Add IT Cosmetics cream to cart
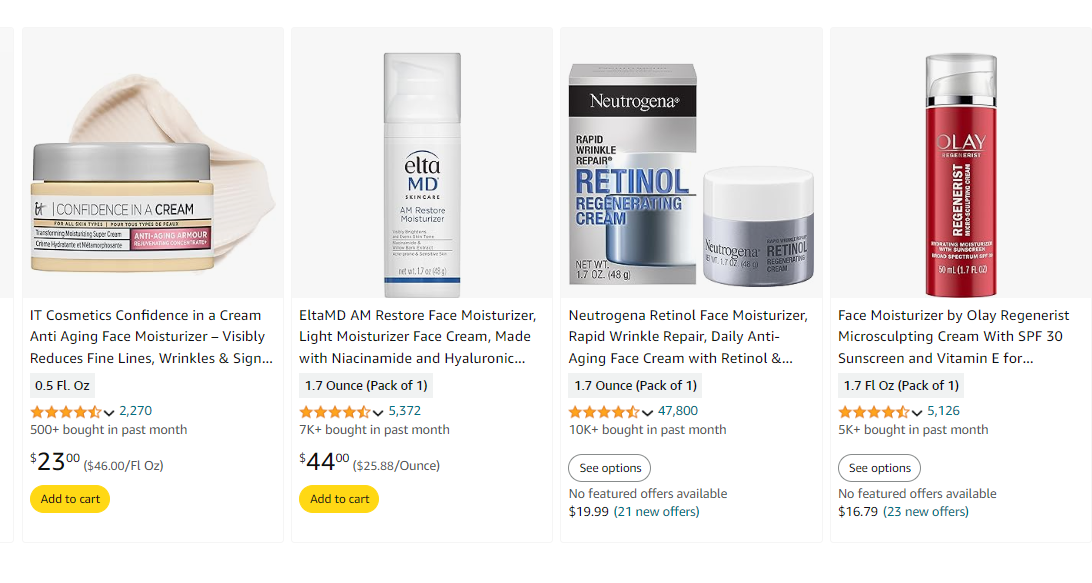The image size is (1092, 583). point(70,499)
